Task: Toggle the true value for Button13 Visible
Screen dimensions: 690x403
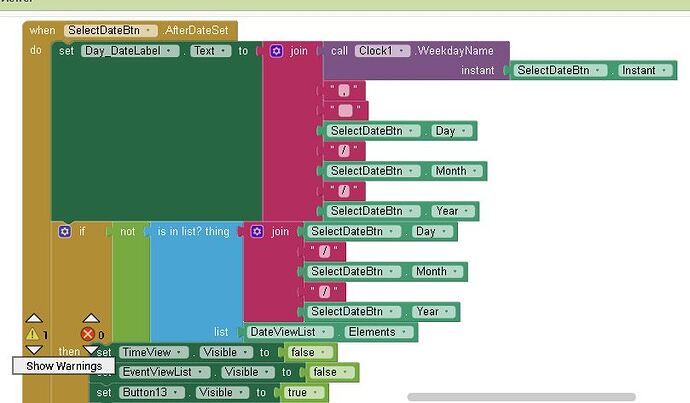Action: pyautogui.click(x=304, y=392)
